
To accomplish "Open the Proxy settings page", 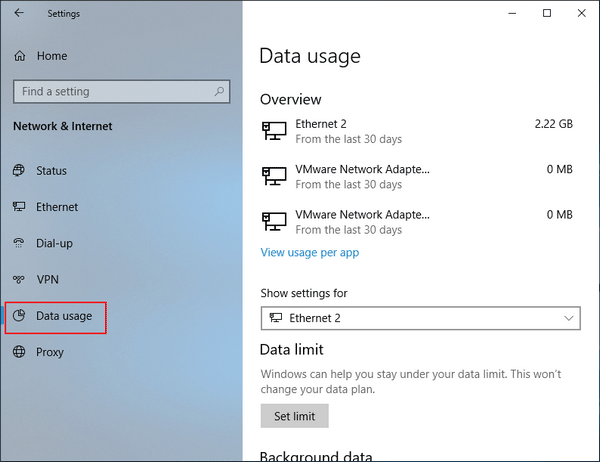I will [x=50, y=352].
